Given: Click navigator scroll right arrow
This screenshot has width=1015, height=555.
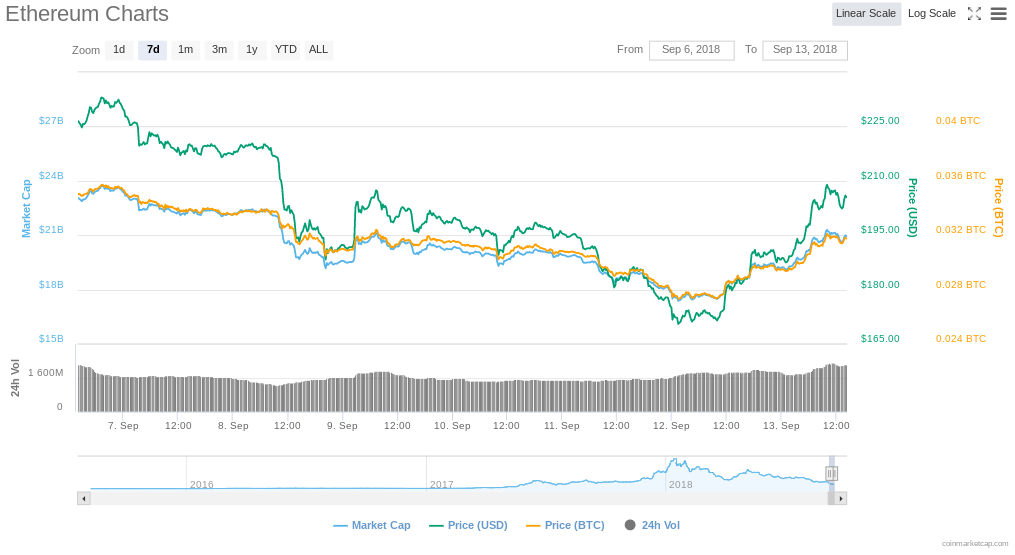Looking at the screenshot, I should [x=841, y=499].
